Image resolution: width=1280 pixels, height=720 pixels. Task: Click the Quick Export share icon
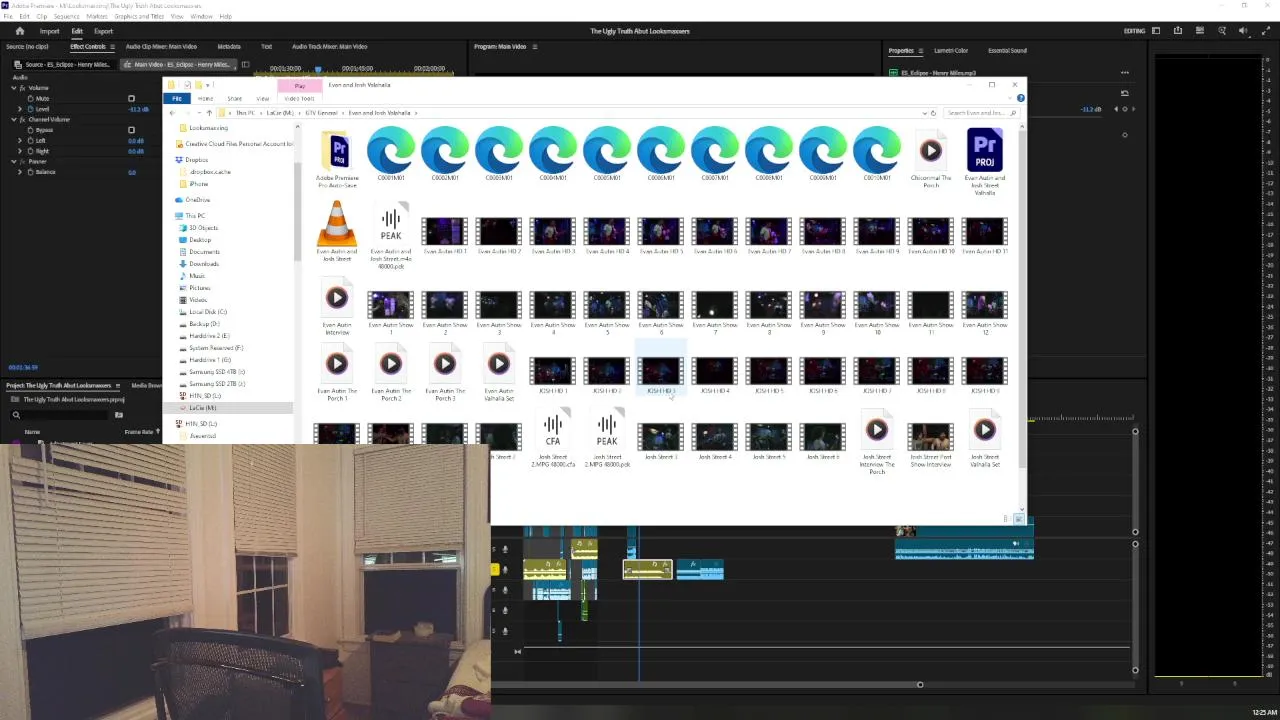click(1178, 31)
